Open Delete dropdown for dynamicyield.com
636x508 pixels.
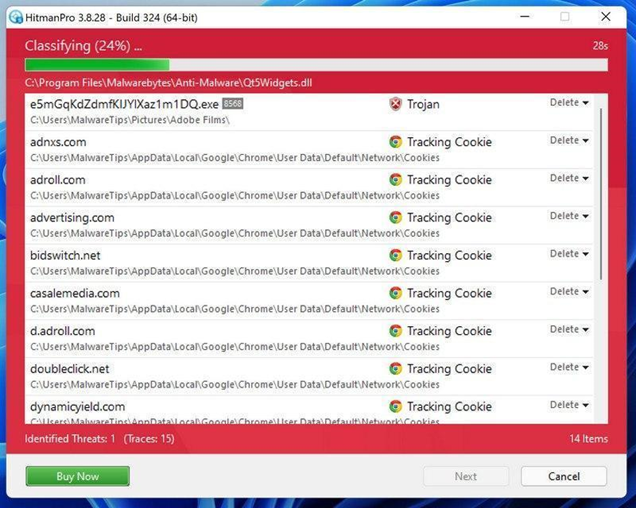click(569, 405)
